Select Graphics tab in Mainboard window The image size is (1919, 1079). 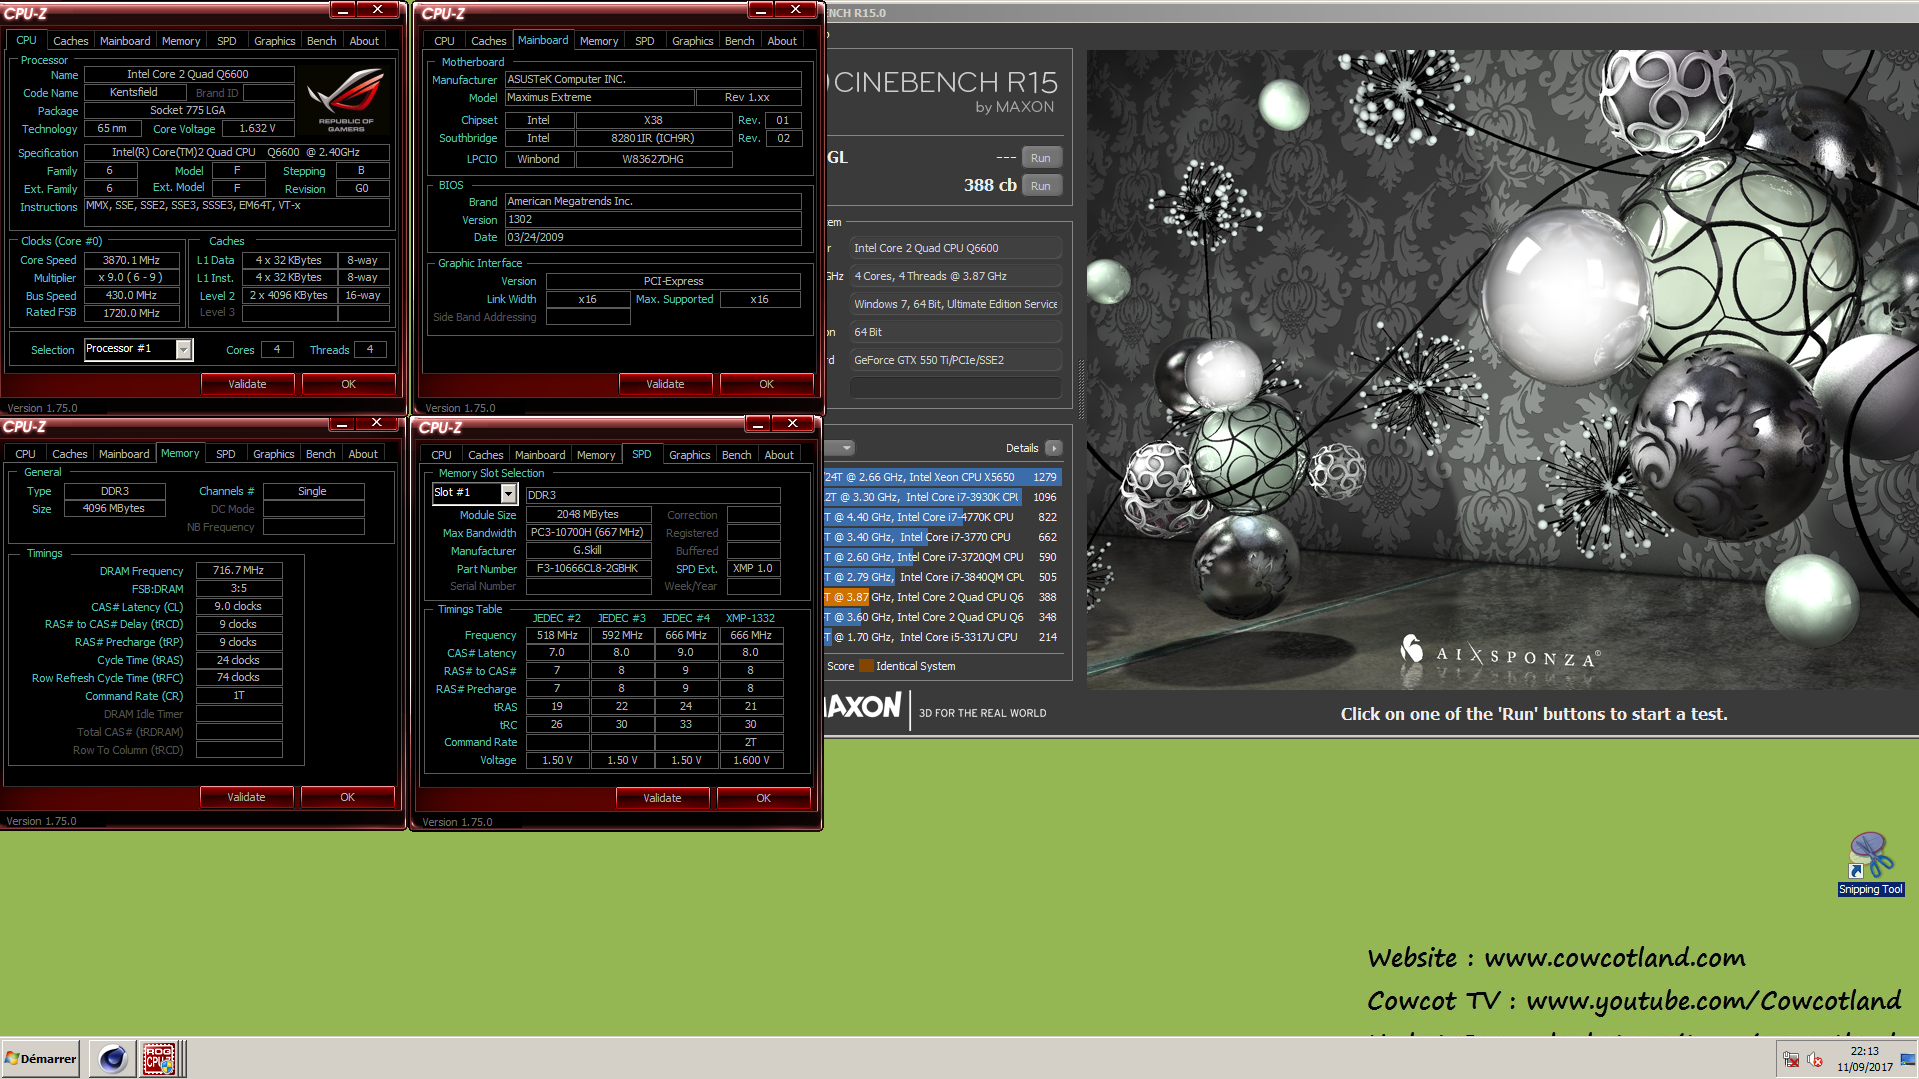[692, 41]
